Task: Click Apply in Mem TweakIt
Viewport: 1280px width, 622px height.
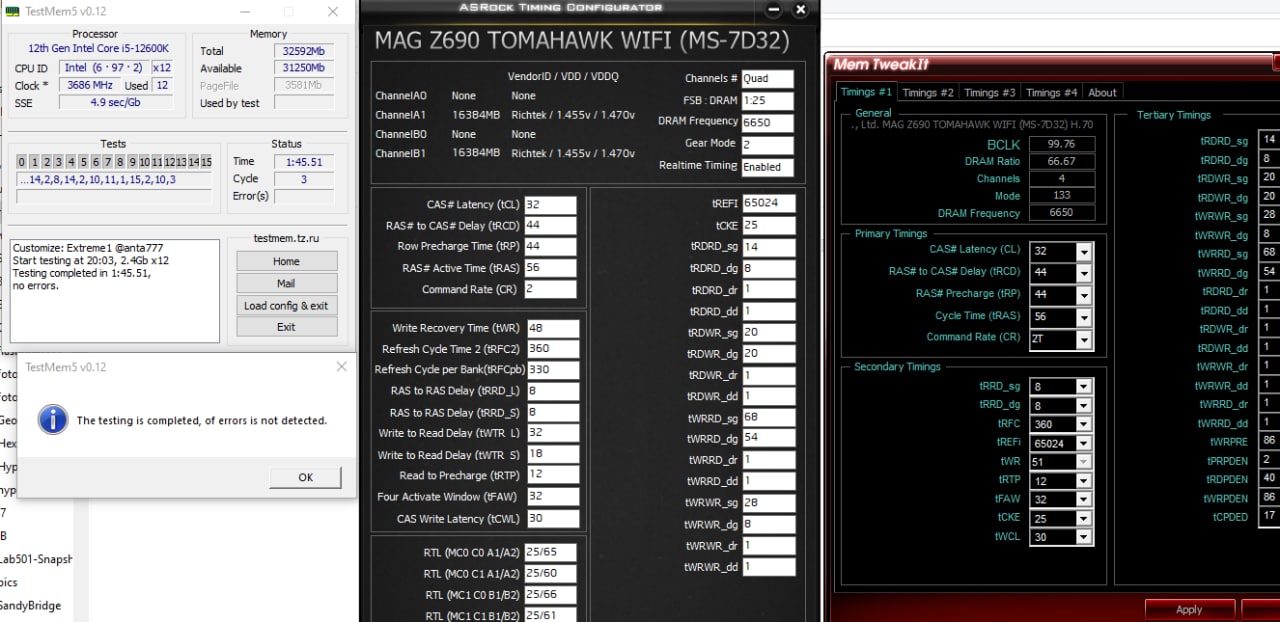Action: coord(1189,609)
